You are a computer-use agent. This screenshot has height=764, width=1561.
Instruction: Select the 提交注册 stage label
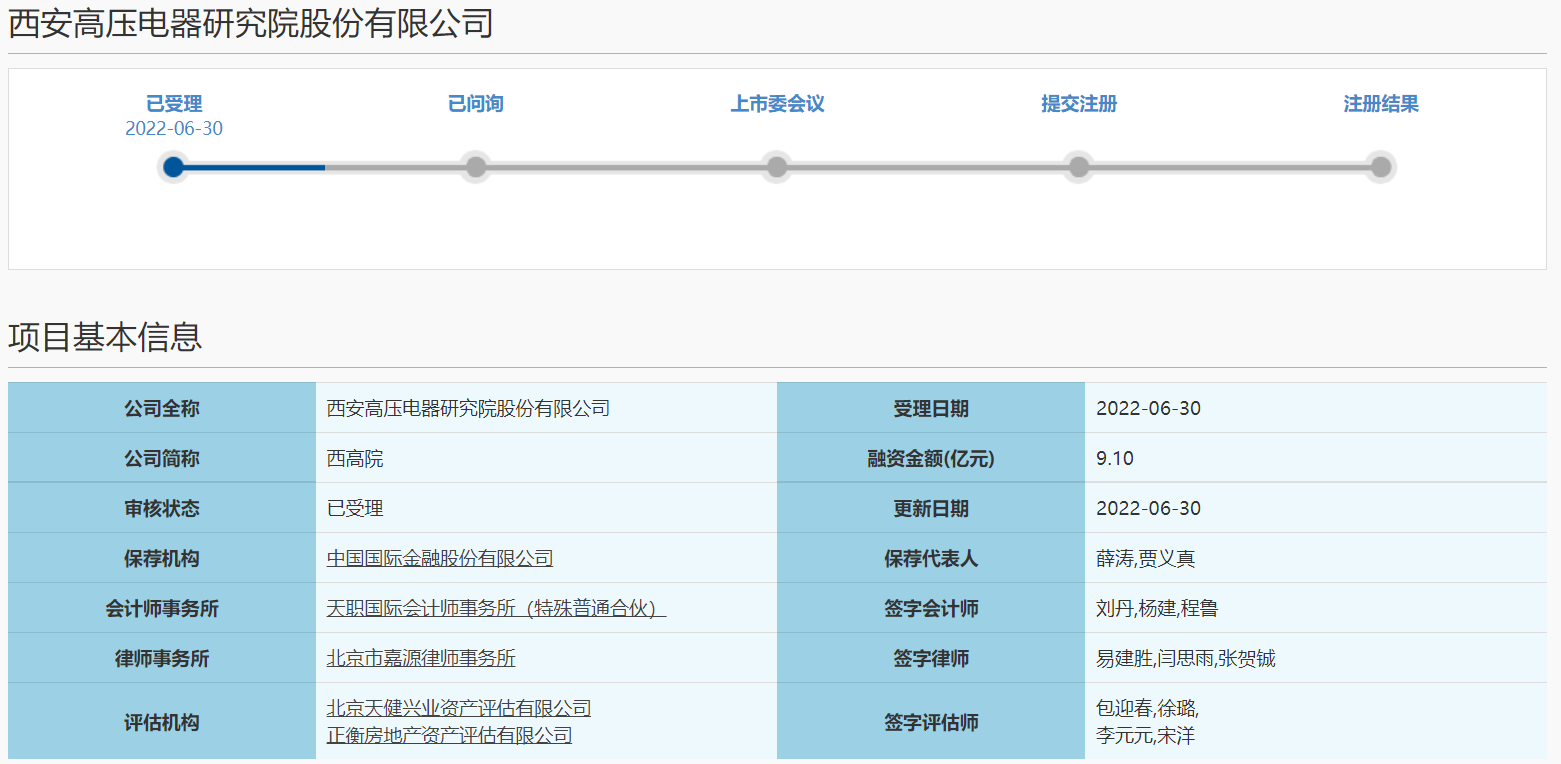(1079, 104)
